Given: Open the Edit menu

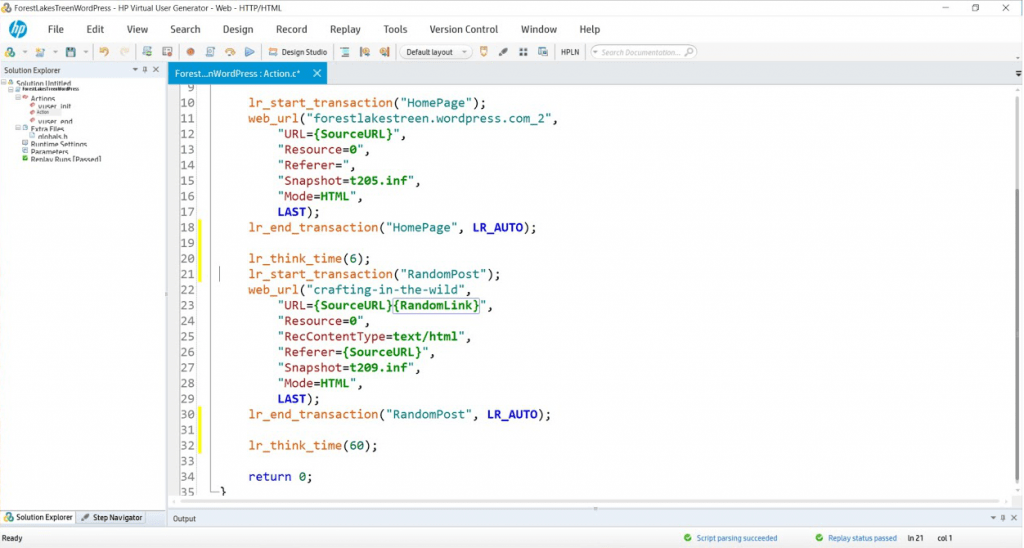Looking at the screenshot, I should coord(95,29).
